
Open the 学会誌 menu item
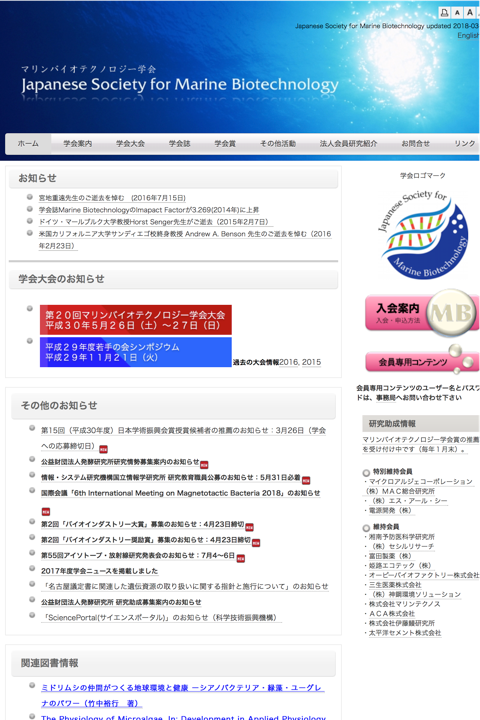click(180, 144)
